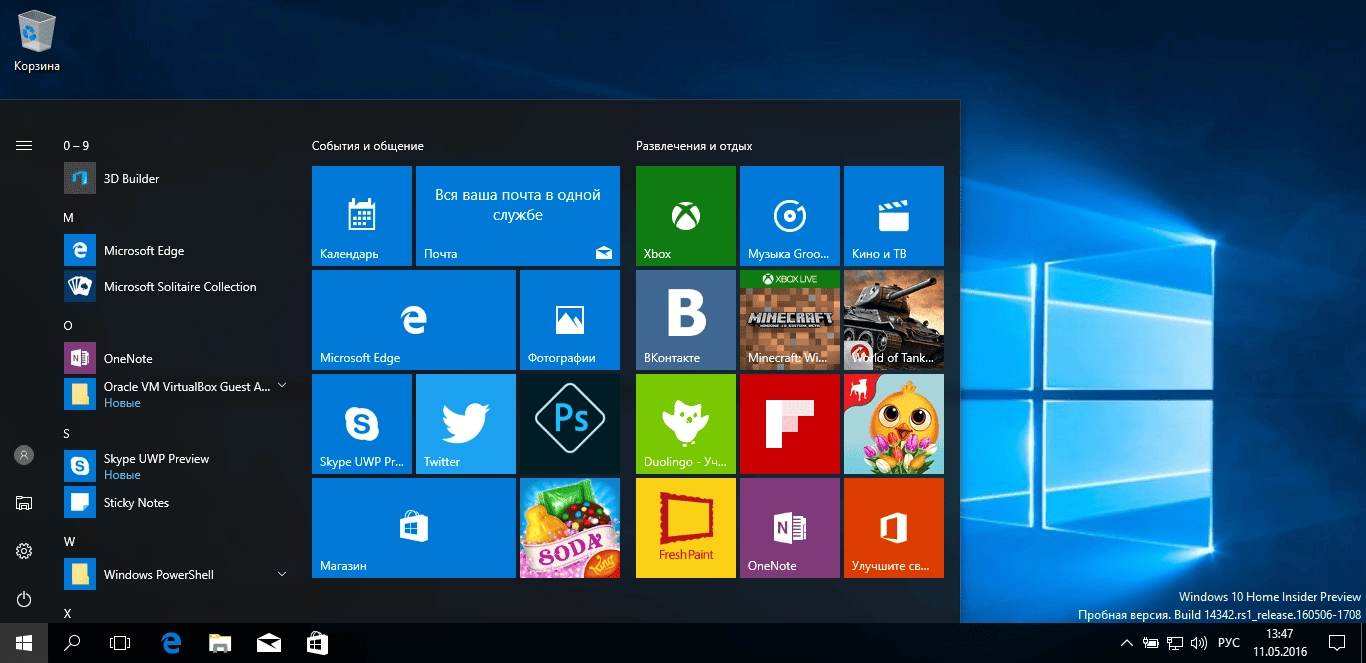Click the hamburger menu in Start
The width and height of the screenshot is (1366, 663).
[24, 146]
